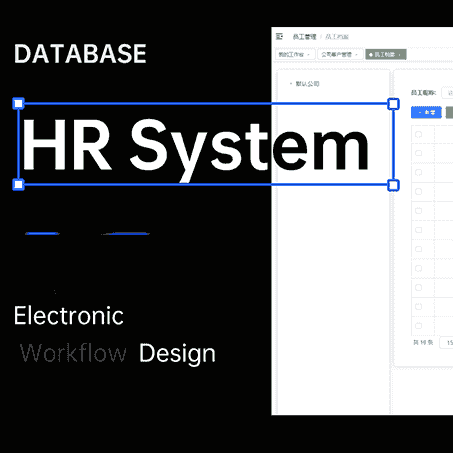Click the gray button beside the blue button
This screenshot has height=453, width=453.
[449, 112]
